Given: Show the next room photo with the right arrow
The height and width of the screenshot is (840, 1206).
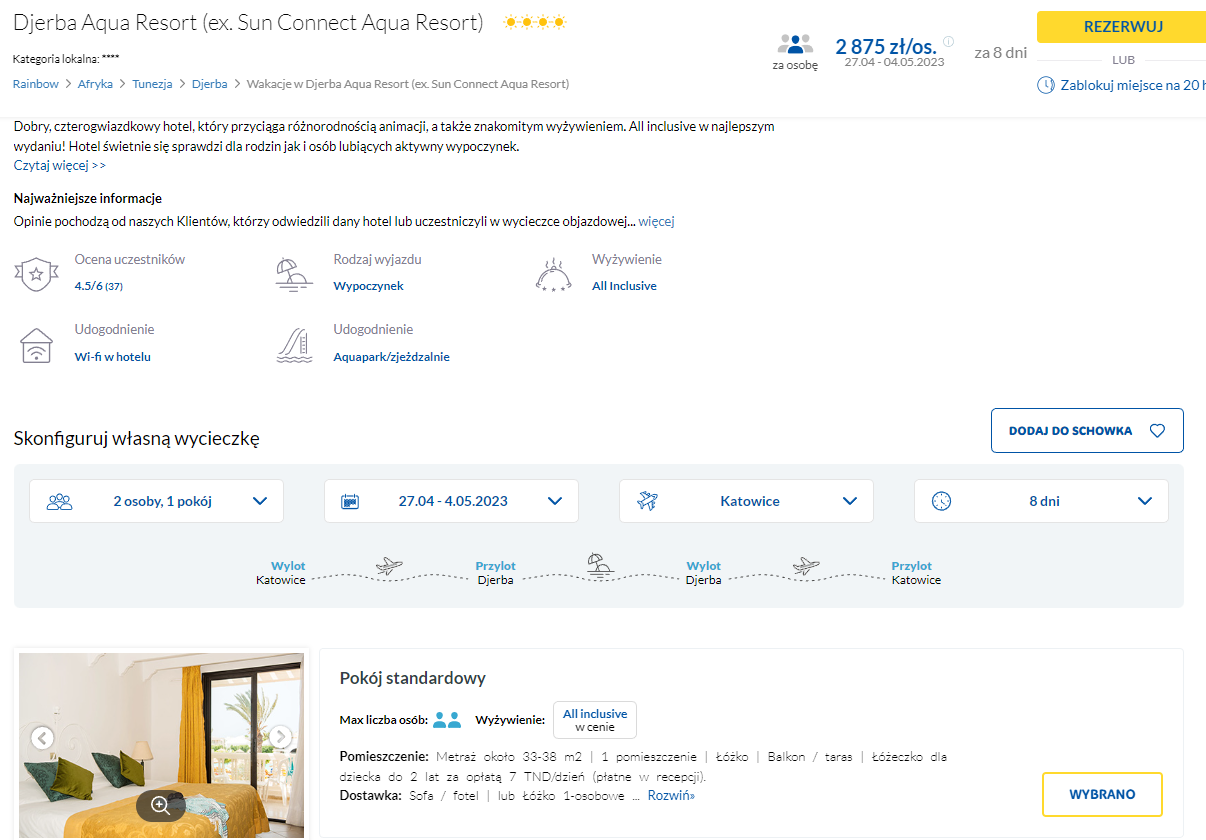Looking at the screenshot, I should [282, 738].
